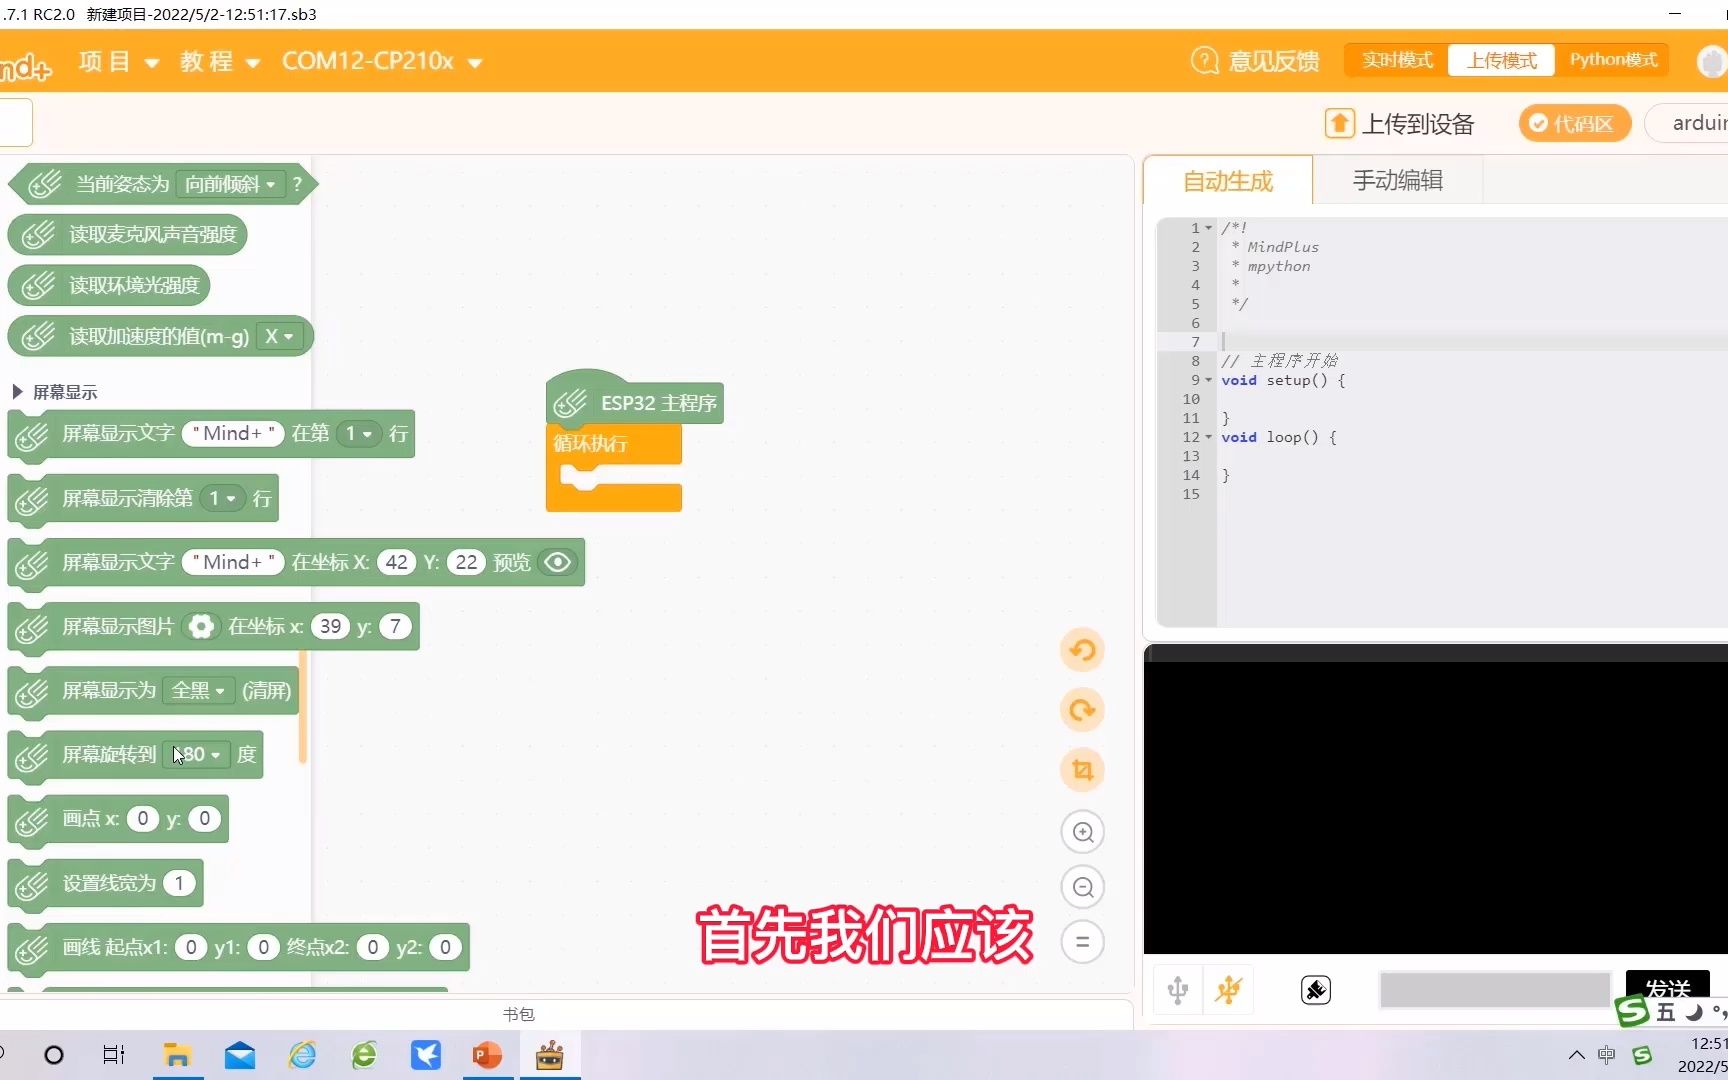Click the undo arrow icon in workspace
The image size is (1728, 1080).
1082,650
